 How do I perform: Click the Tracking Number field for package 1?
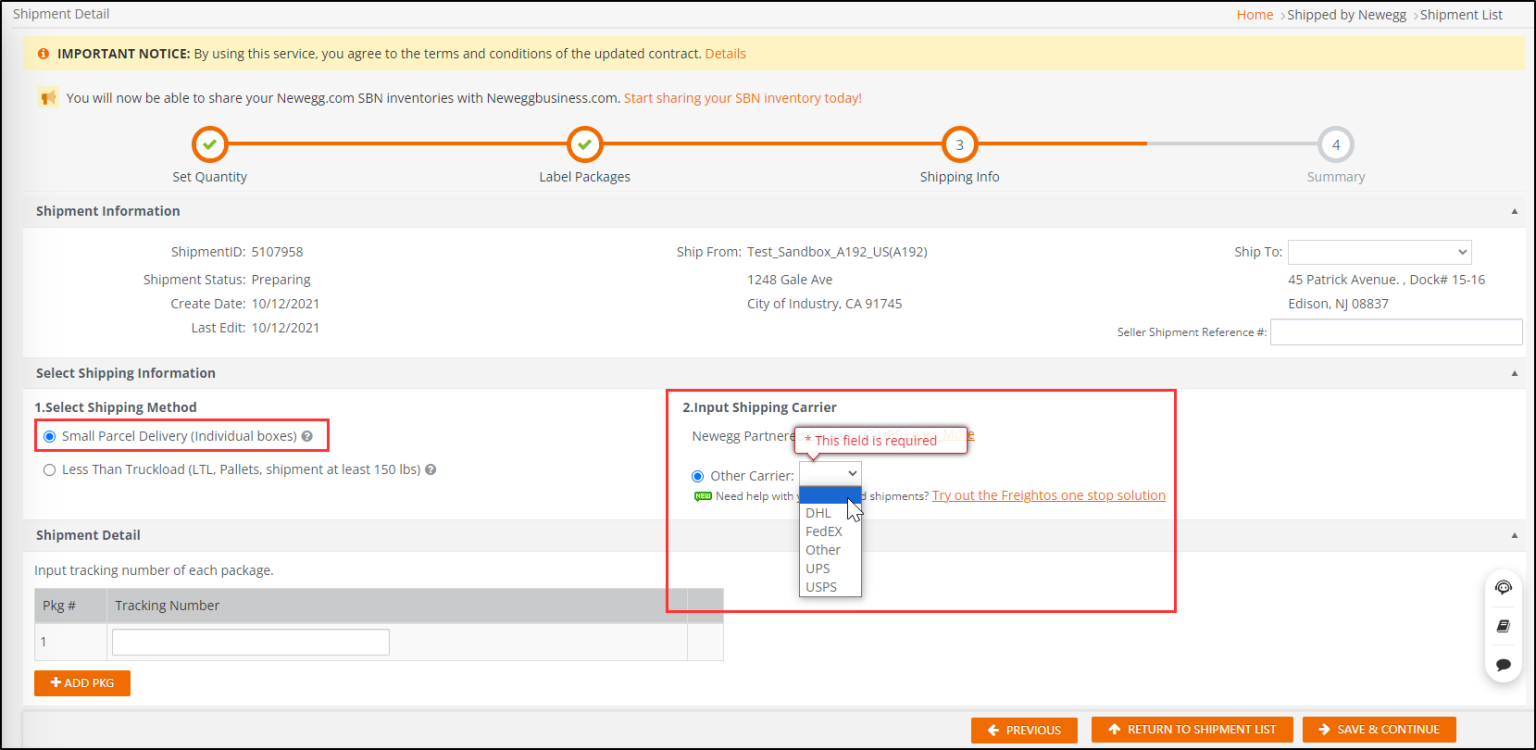250,641
